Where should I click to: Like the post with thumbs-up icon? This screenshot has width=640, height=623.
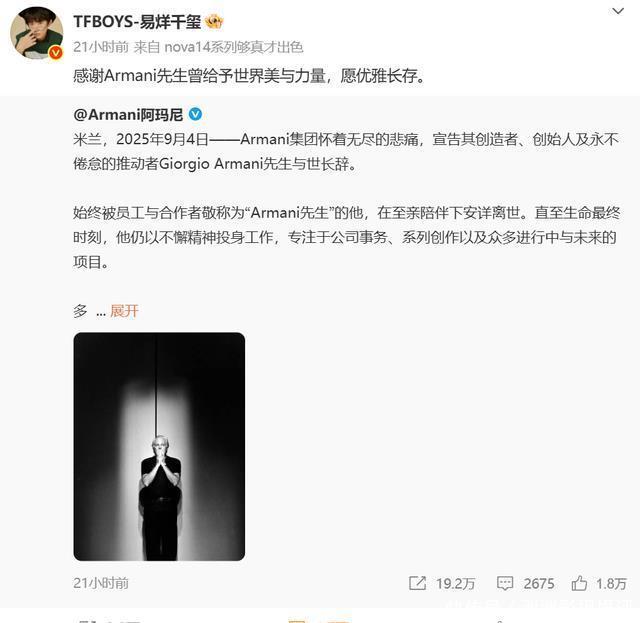[x=579, y=583]
